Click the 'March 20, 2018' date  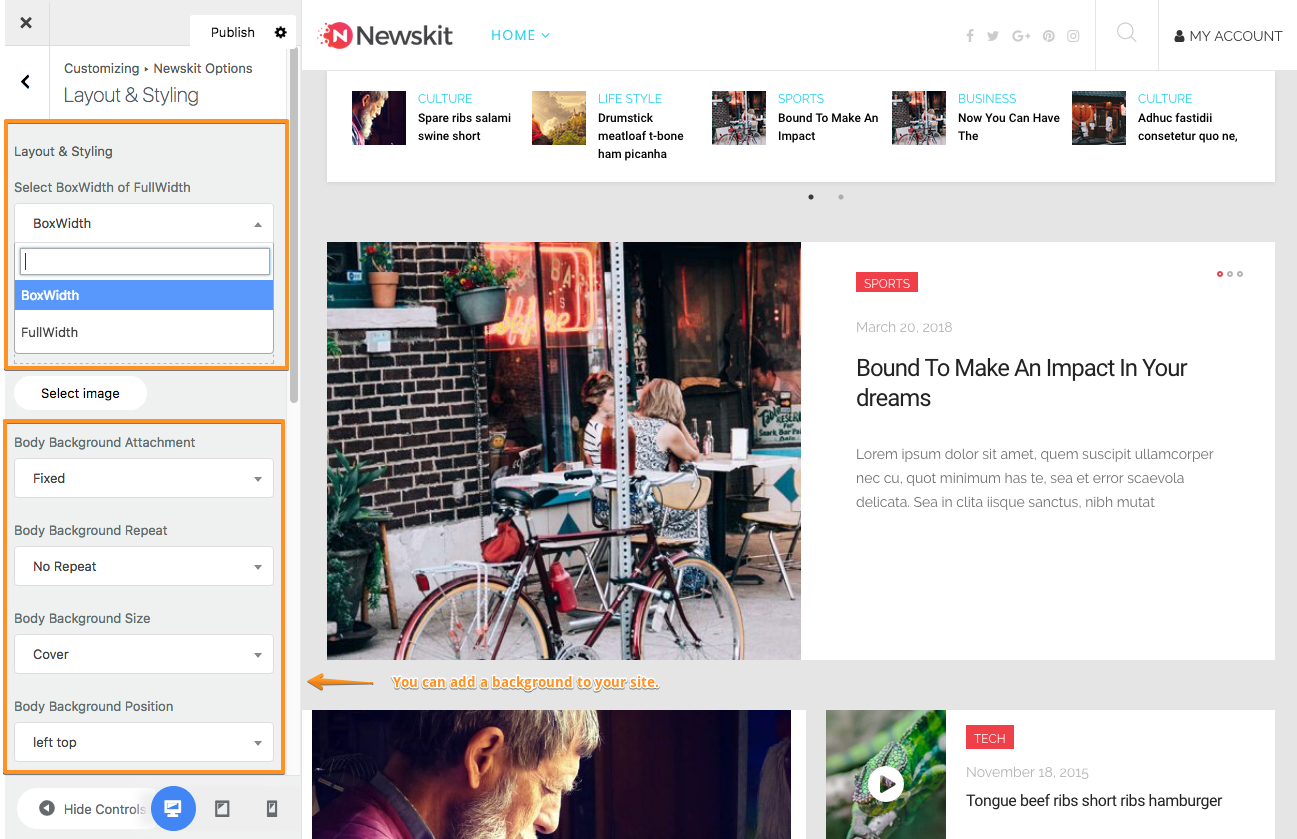(x=904, y=327)
